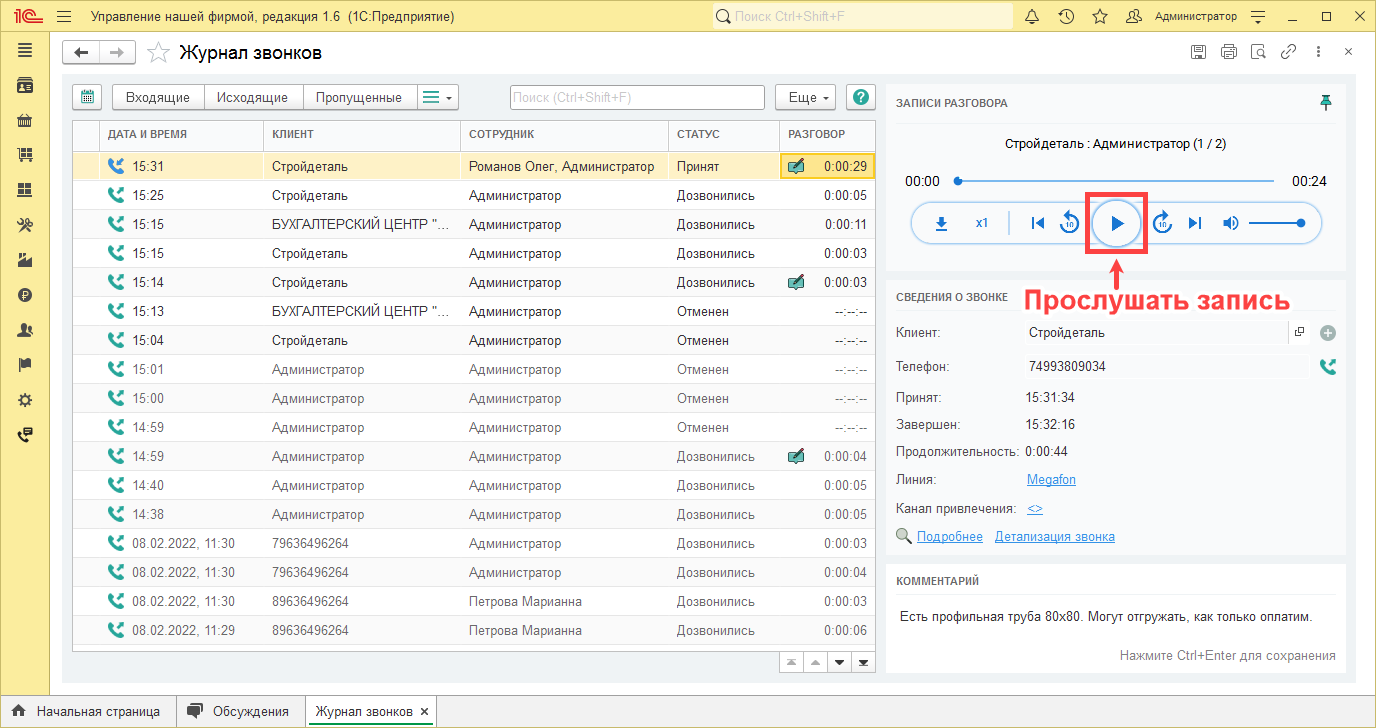Add new client with plus icon

(x=1328, y=333)
